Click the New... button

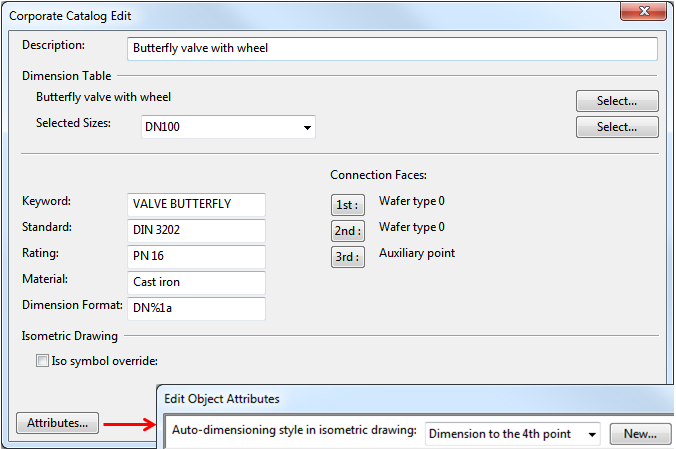[x=639, y=434]
